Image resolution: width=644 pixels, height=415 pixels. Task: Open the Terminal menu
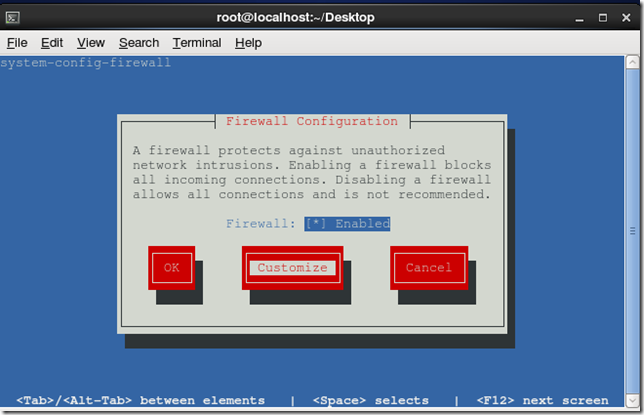point(197,43)
